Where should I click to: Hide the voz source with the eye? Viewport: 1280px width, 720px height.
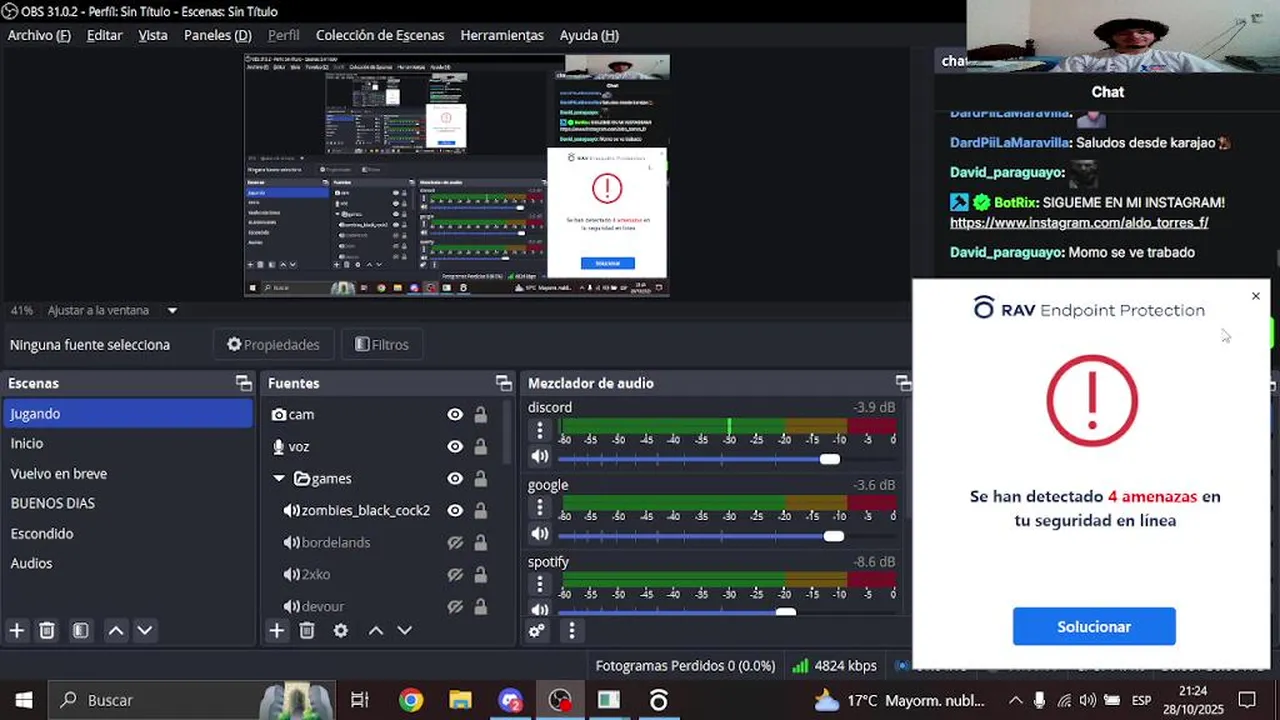(455, 446)
